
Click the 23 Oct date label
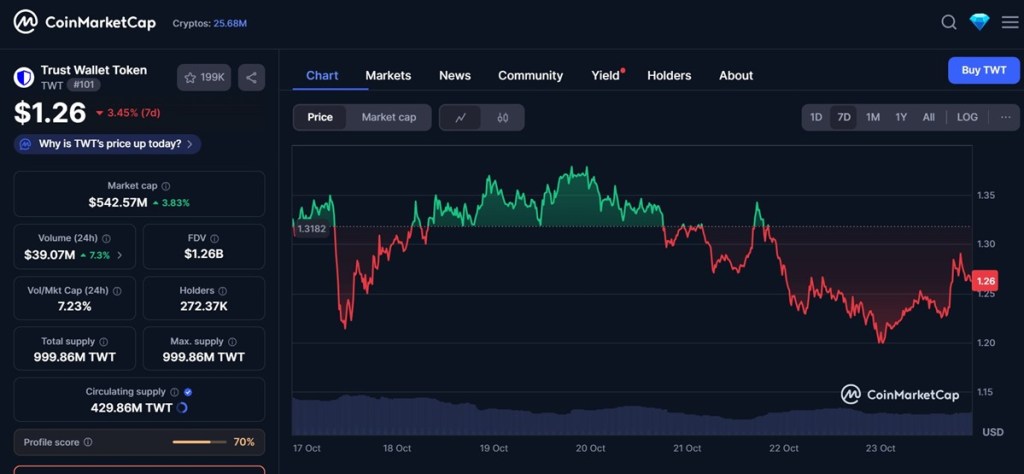point(880,449)
